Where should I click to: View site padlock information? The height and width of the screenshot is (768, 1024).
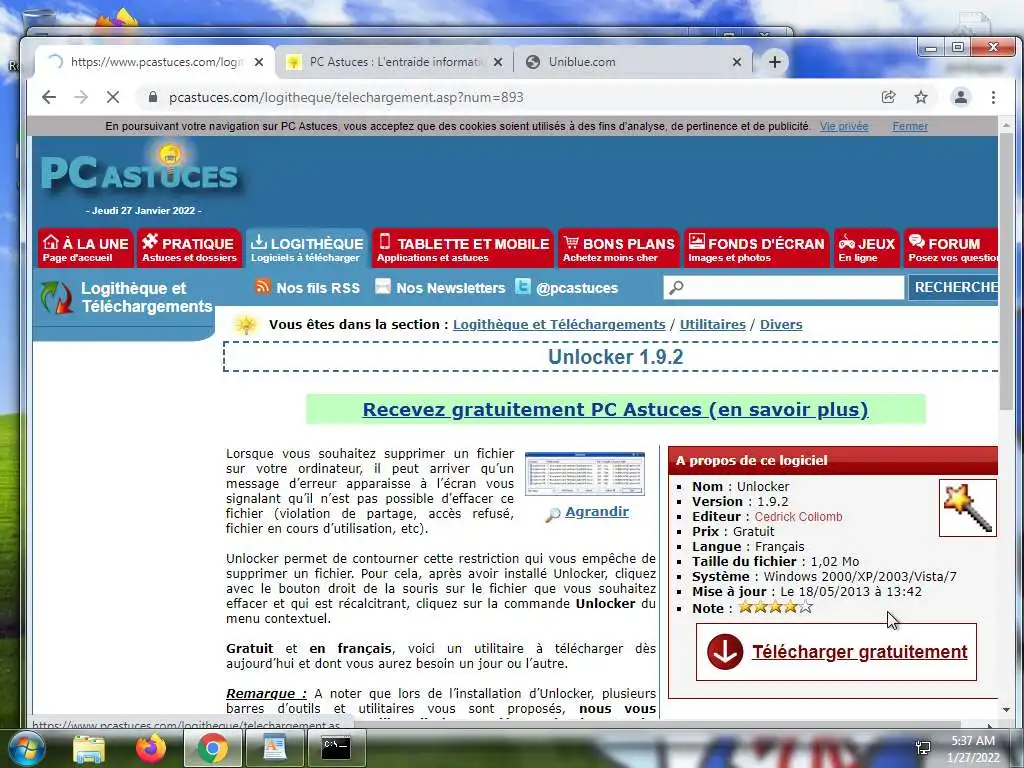(x=153, y=97)
